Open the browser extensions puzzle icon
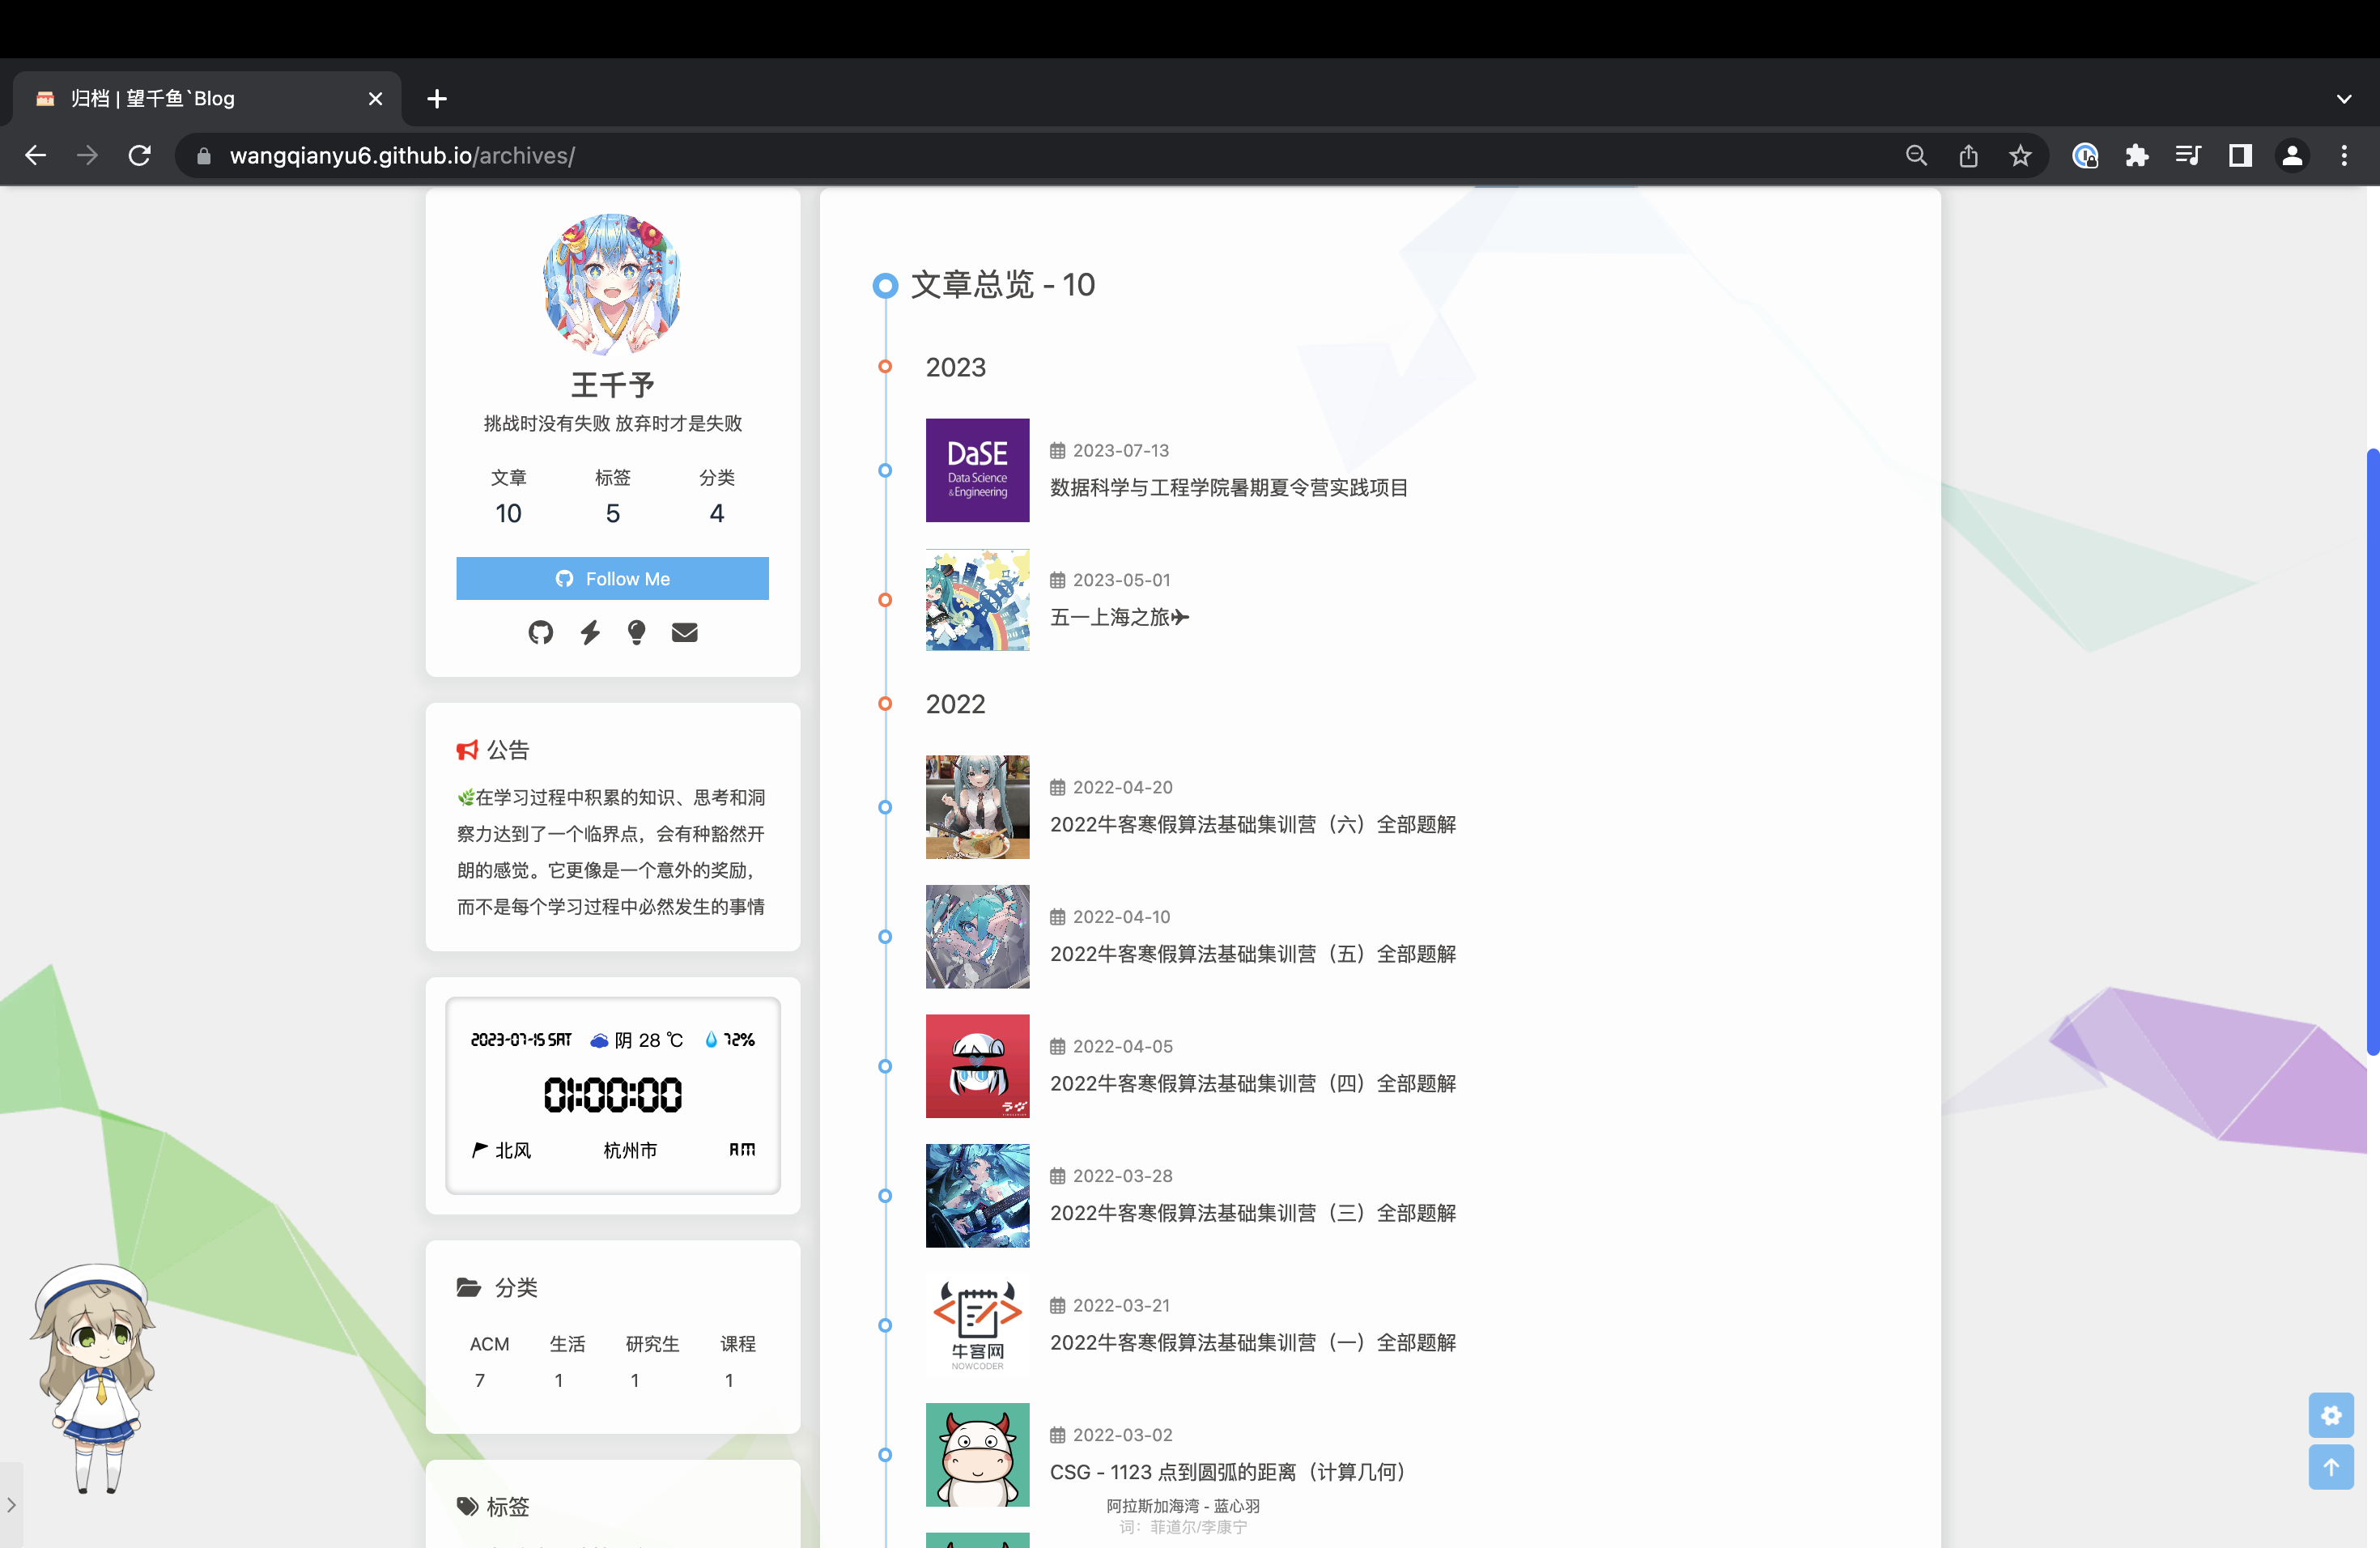Image resolution: width=2380 pixels, height=1548 pixels. point(2136,156)
